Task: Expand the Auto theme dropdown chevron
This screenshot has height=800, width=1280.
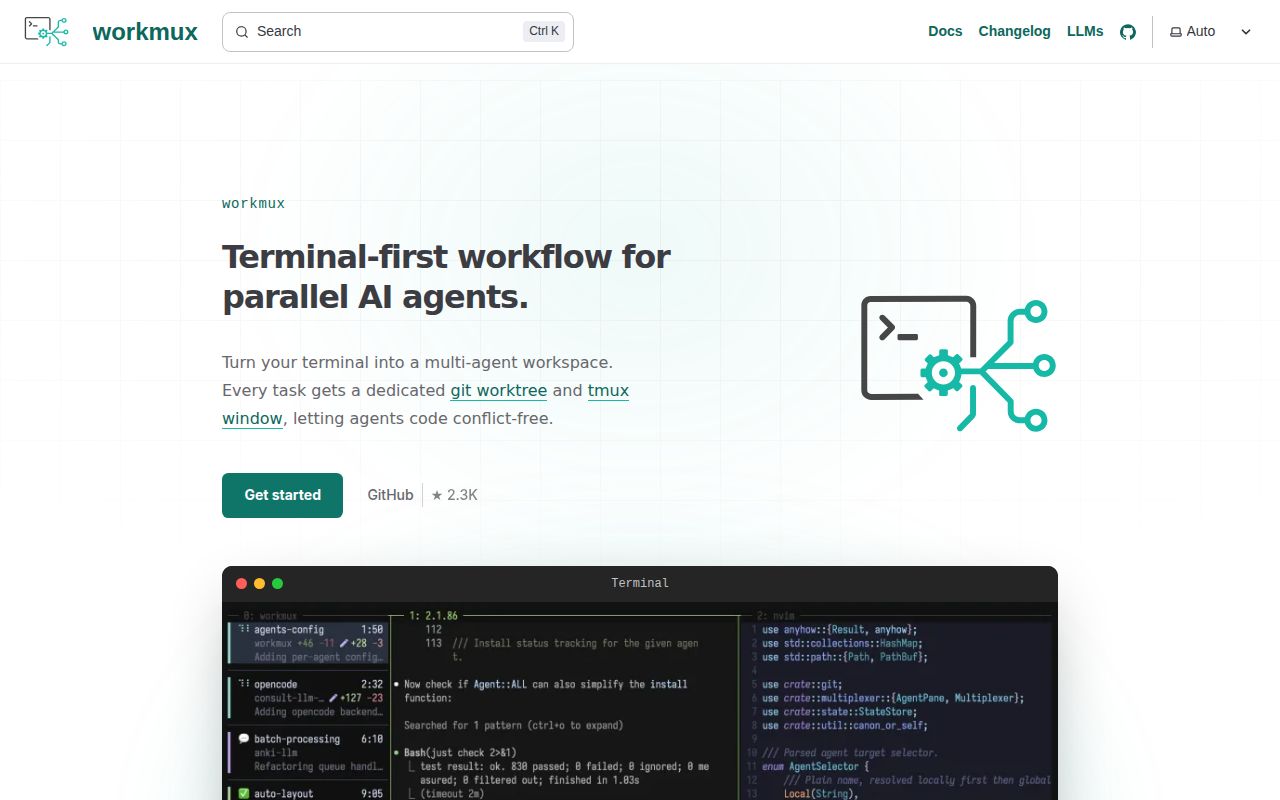Action: click(x=1246, y=32)
